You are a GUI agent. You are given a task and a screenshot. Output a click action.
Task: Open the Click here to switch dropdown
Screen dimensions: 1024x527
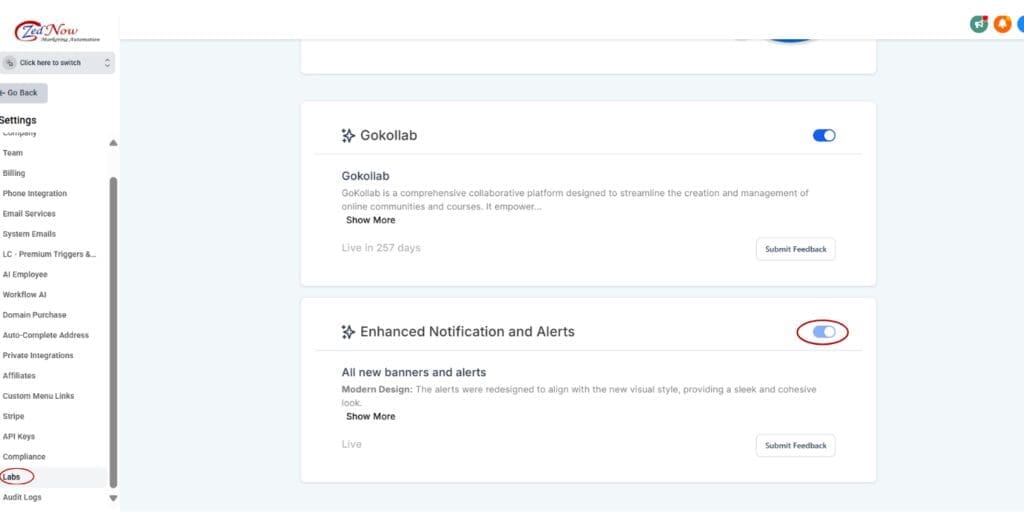[x=58, y=63]
